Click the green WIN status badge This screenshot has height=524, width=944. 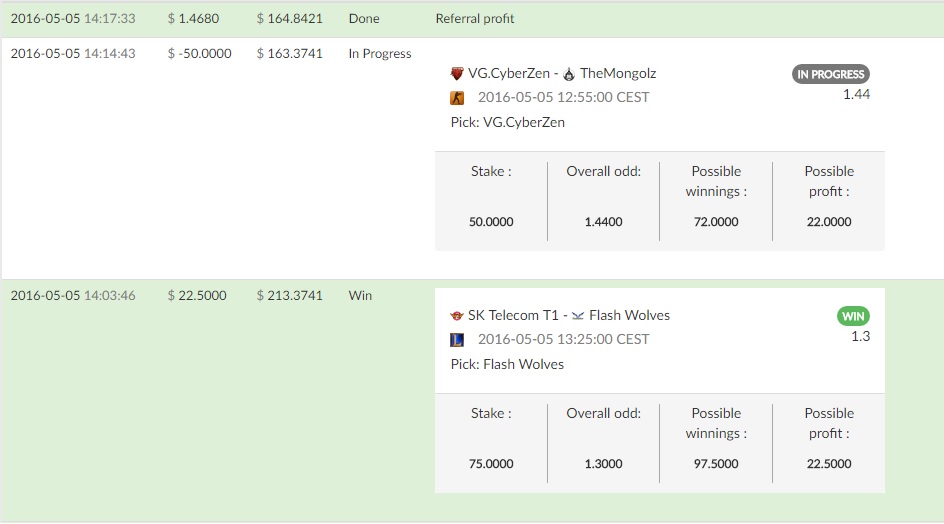[853, 316]
